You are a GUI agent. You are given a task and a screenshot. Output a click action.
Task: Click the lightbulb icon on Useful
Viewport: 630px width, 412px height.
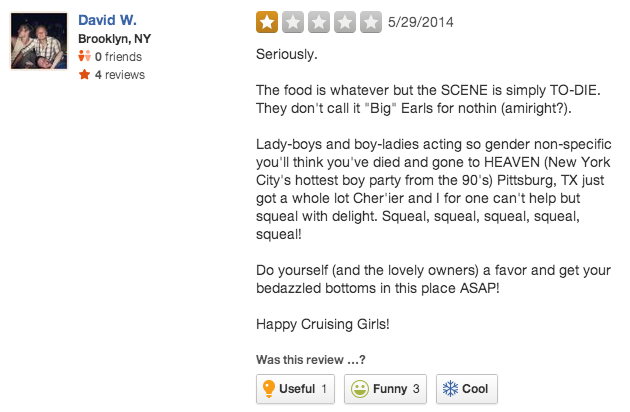(268, 389)
